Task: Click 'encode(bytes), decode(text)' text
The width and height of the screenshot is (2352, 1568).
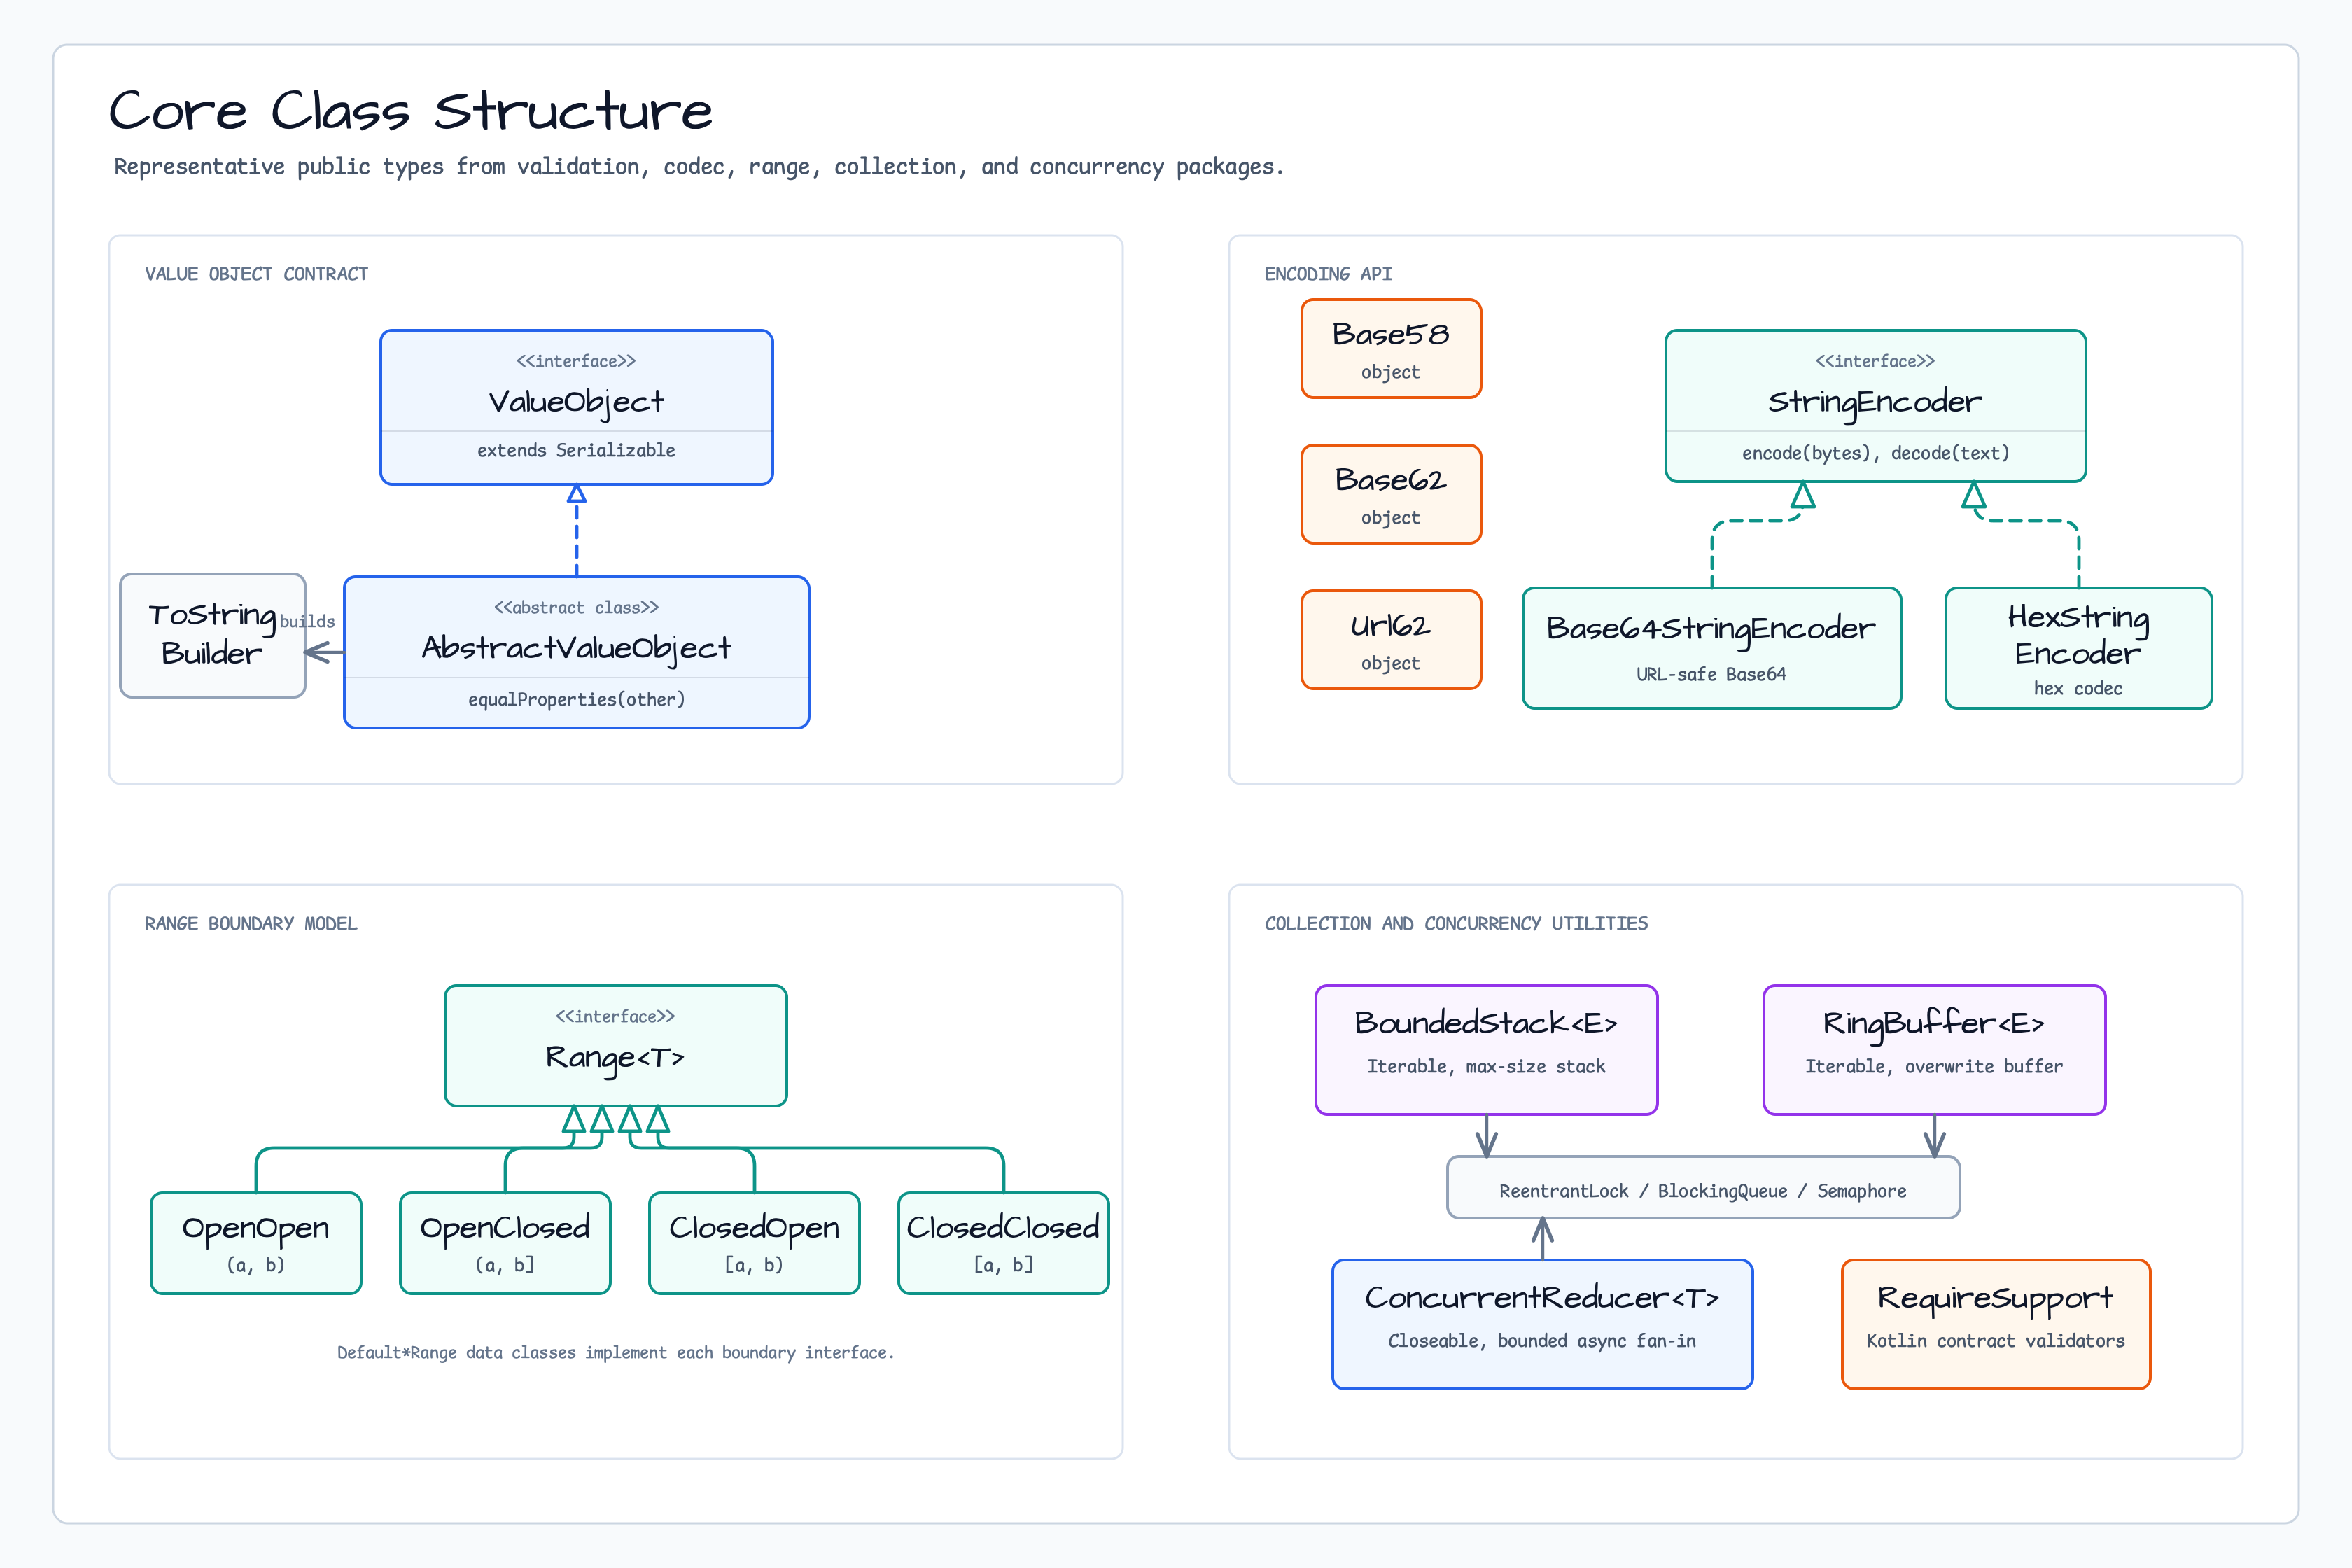Action: 1875,453
